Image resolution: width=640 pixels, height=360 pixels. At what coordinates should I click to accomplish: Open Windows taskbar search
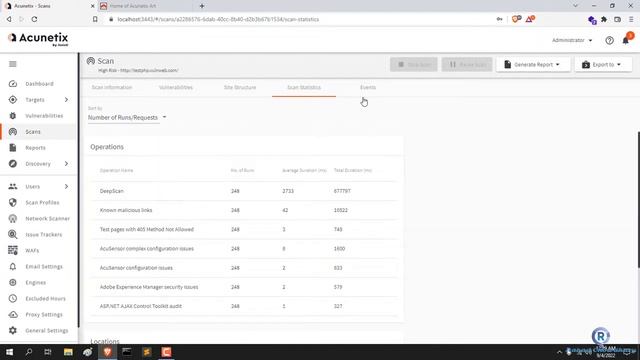29,352
